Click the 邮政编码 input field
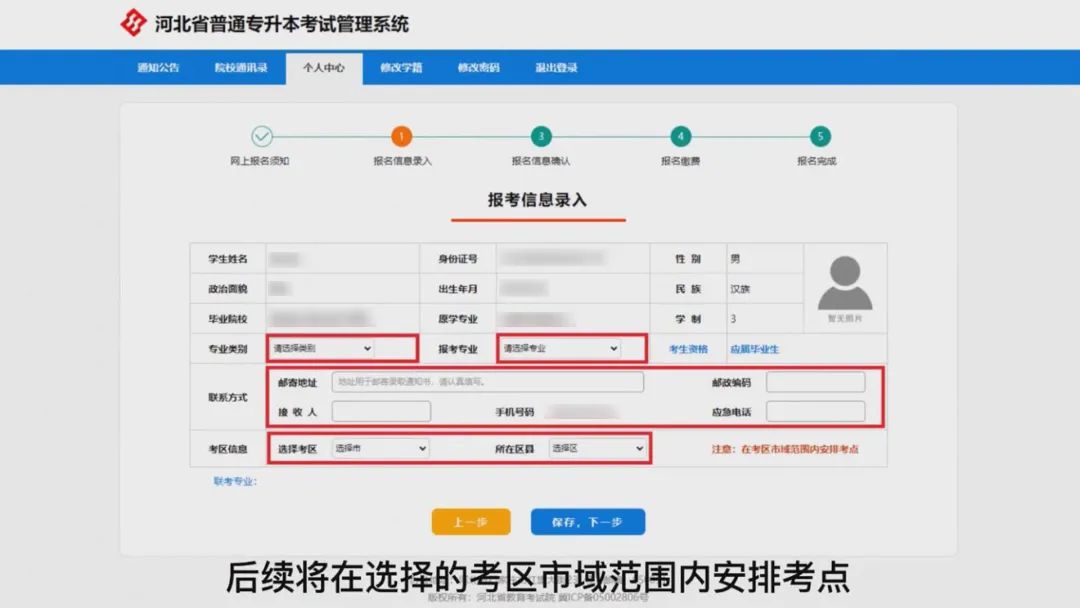 815,382
